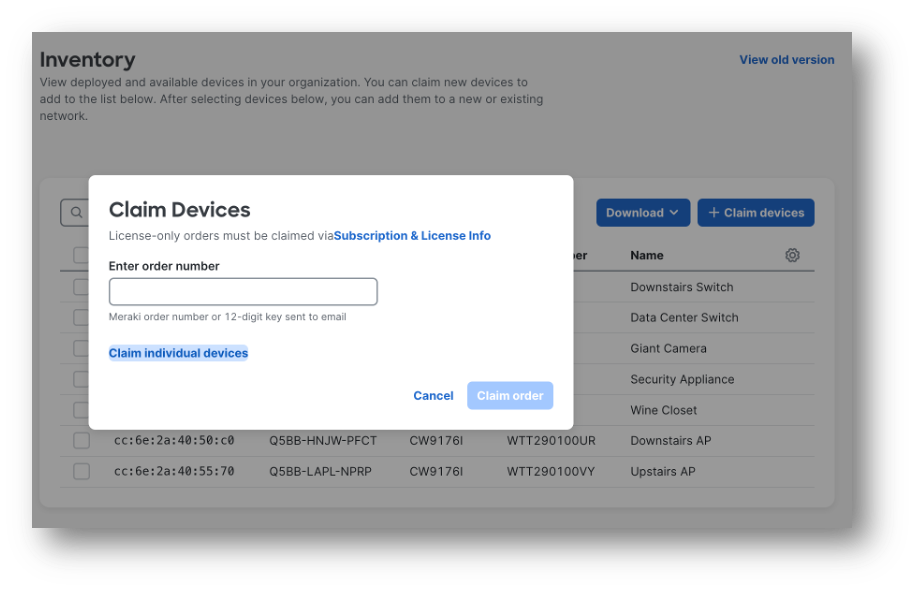Image resolution: width=914 pixels, height=590 pixels.
Task: Tick the Downstairs Switch row checkbox
Action: [x=80, y=287]
